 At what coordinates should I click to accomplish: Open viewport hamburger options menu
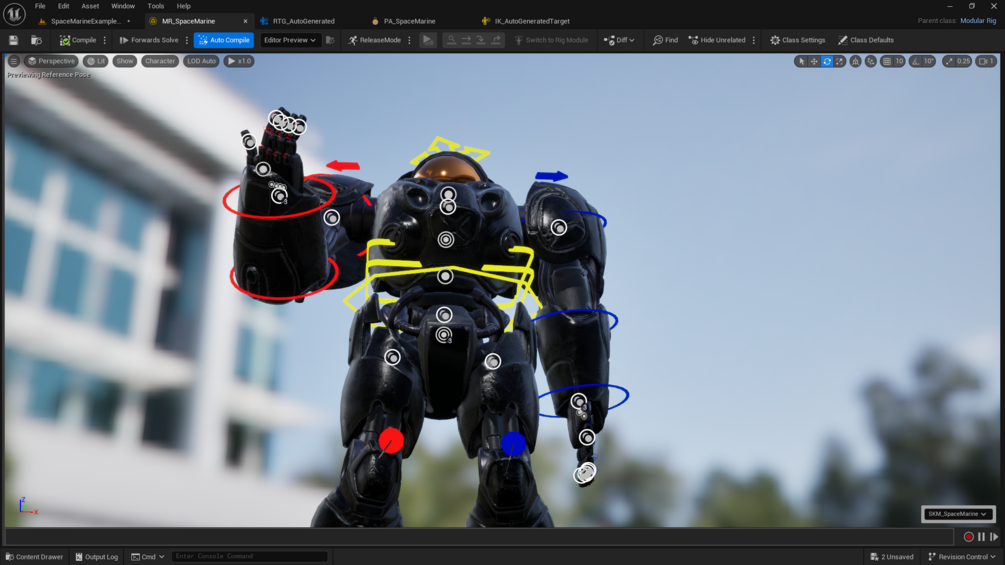pos(13,61)
